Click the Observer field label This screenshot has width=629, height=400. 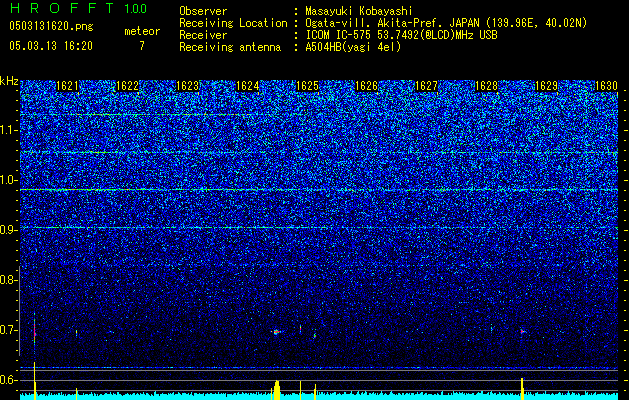pos(203,11)
